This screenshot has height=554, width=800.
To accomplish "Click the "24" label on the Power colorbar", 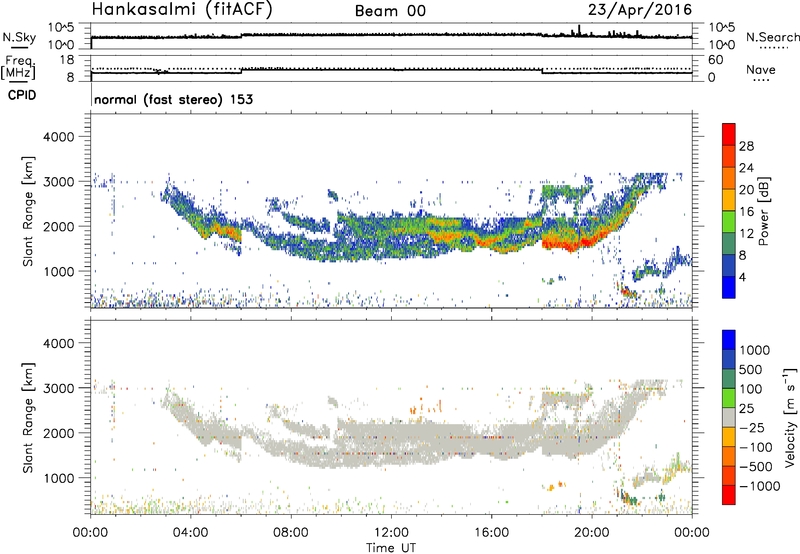I will click(x=746, y=168).
